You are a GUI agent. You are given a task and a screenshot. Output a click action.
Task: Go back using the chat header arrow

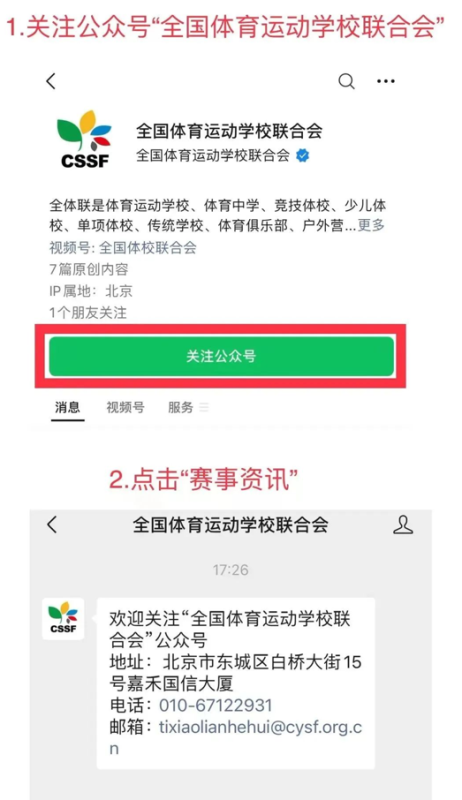tap(52, 524)
